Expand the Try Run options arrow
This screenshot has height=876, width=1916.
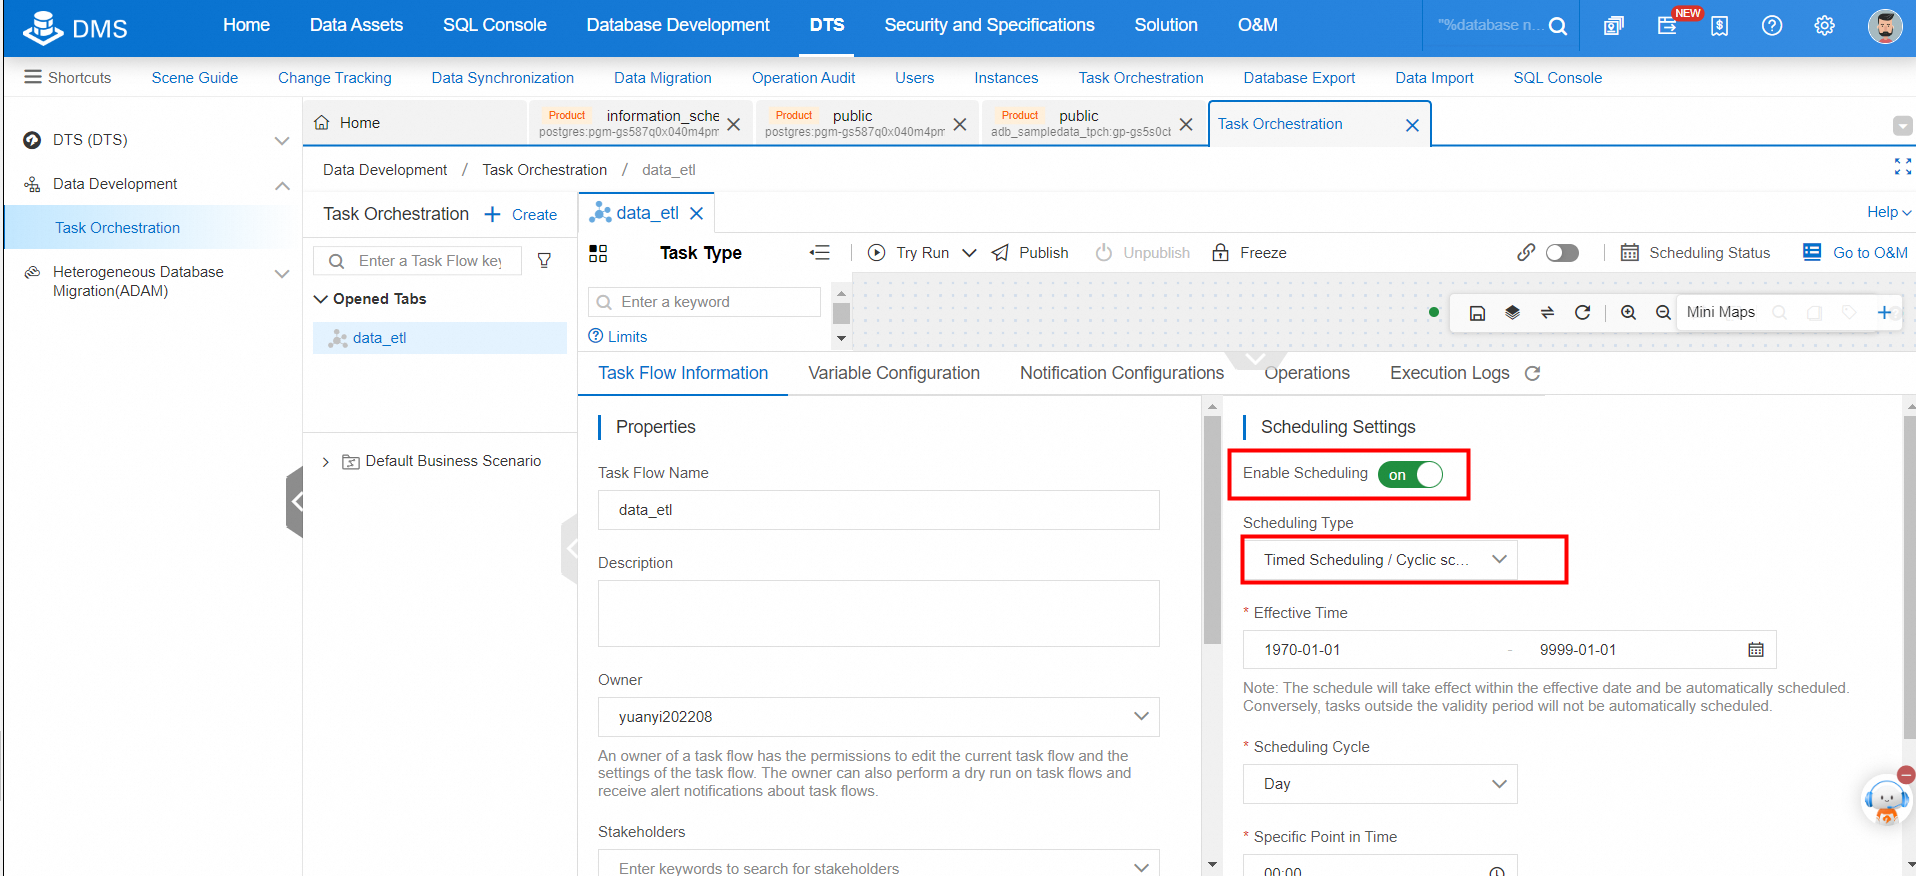pos(969,253)
